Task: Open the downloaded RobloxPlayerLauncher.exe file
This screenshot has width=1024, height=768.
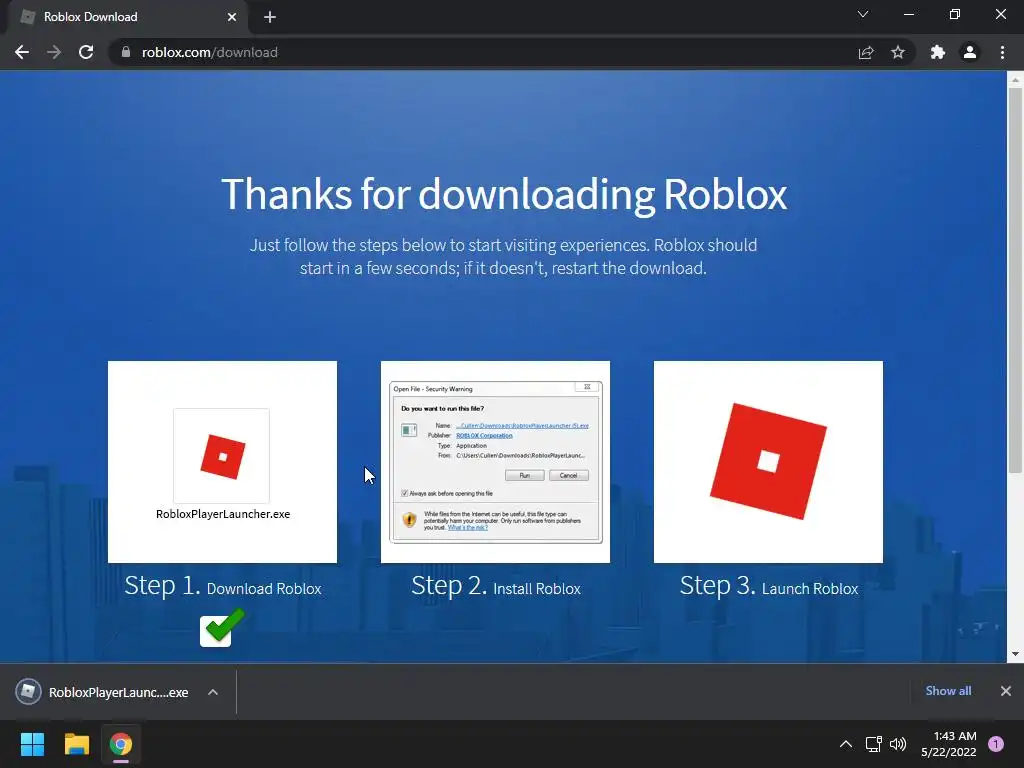Action: [102, 692]
